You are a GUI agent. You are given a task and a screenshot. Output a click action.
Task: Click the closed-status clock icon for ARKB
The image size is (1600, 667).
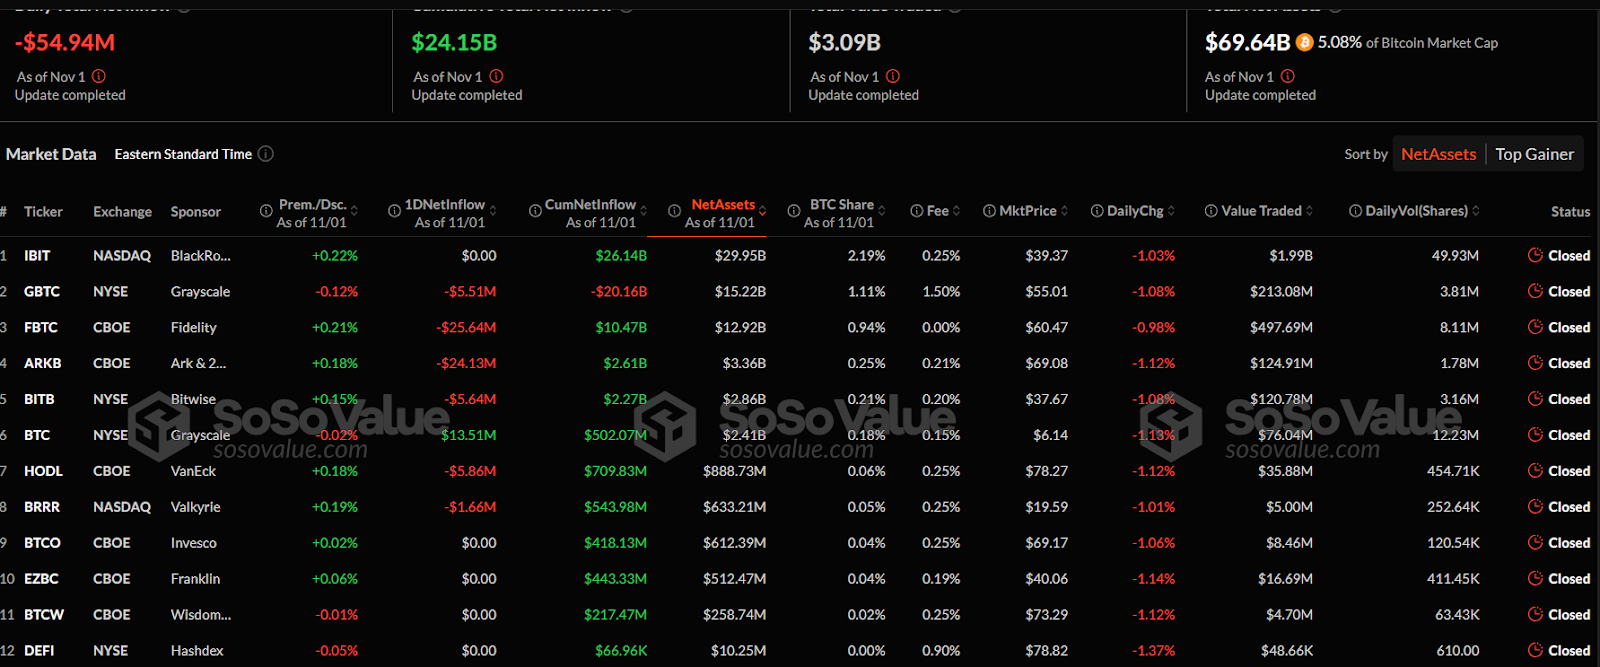[x=1535, y=363]
